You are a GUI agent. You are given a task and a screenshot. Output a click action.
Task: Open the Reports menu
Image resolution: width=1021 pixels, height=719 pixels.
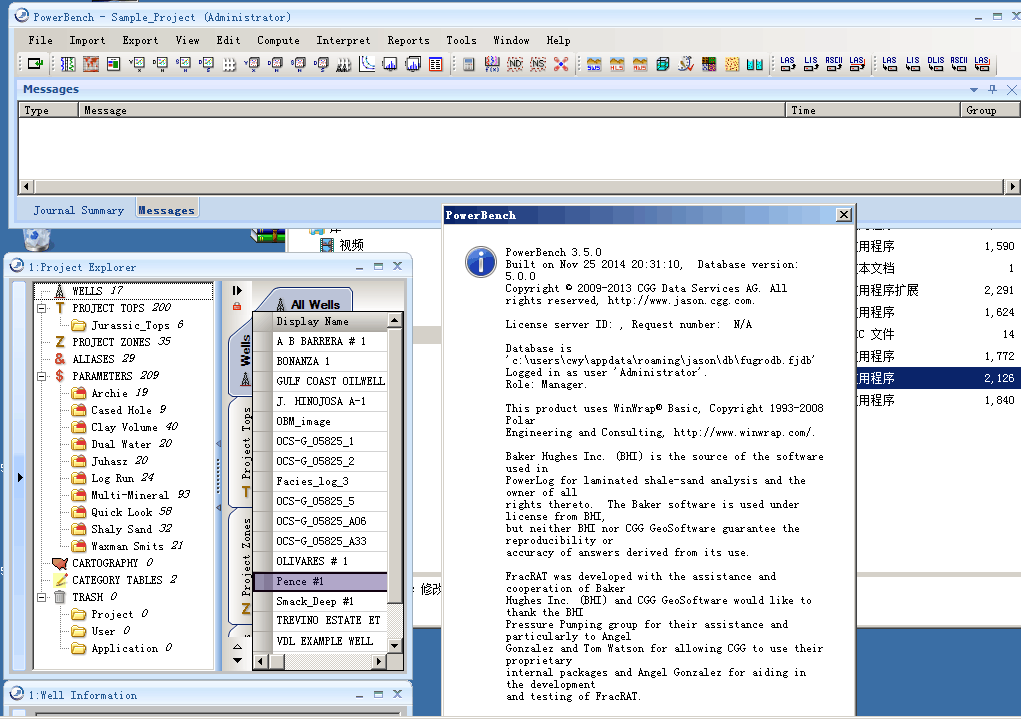tap(408, 40)
